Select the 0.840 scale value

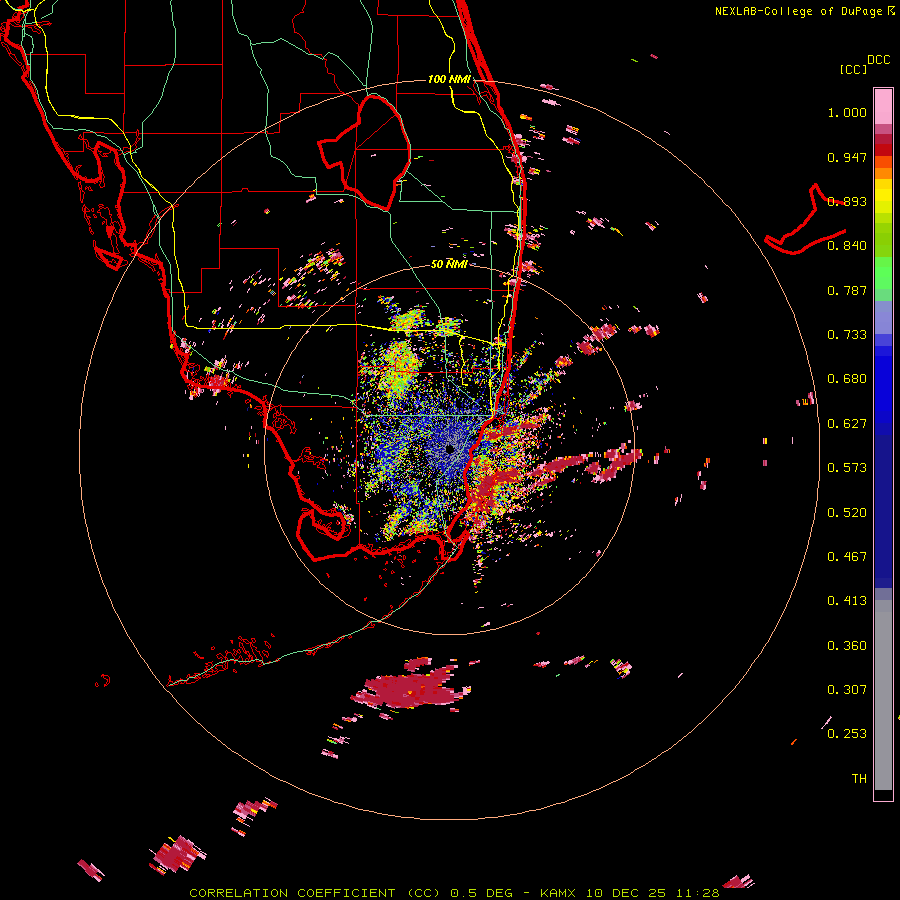click(x=847, y=246)
